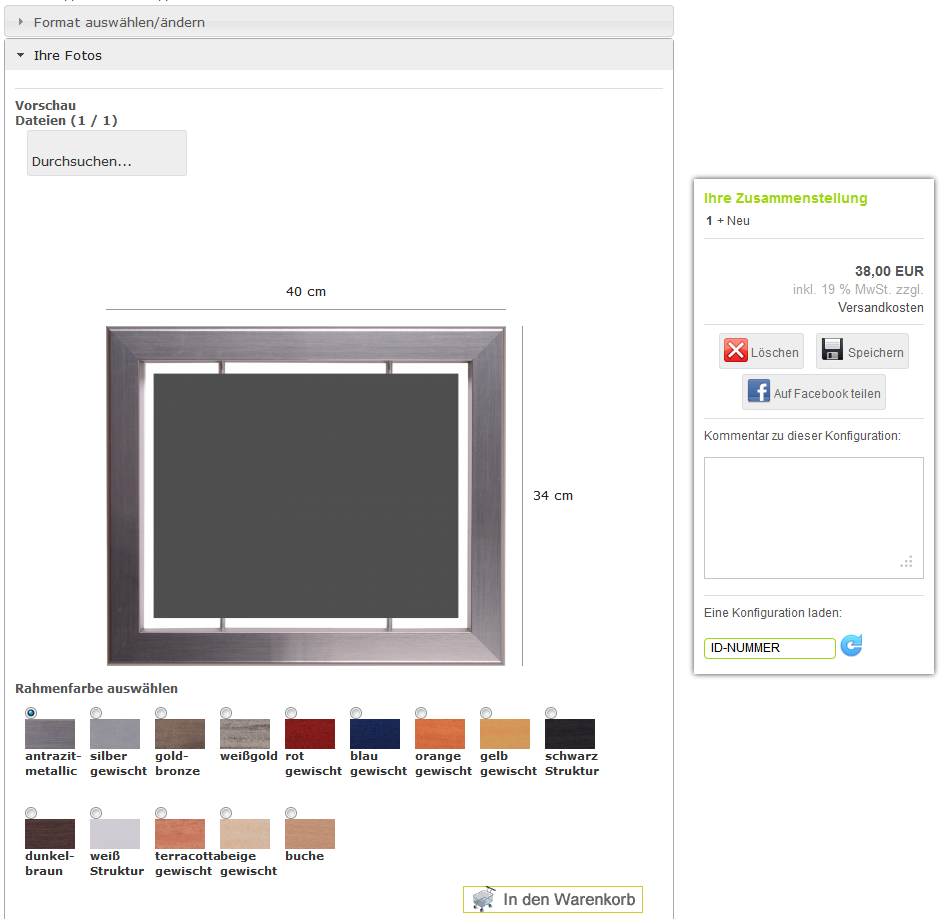The image size is (944, 919).
Task: Click antrazit-metallic color swatch
Action: (50, 734)
